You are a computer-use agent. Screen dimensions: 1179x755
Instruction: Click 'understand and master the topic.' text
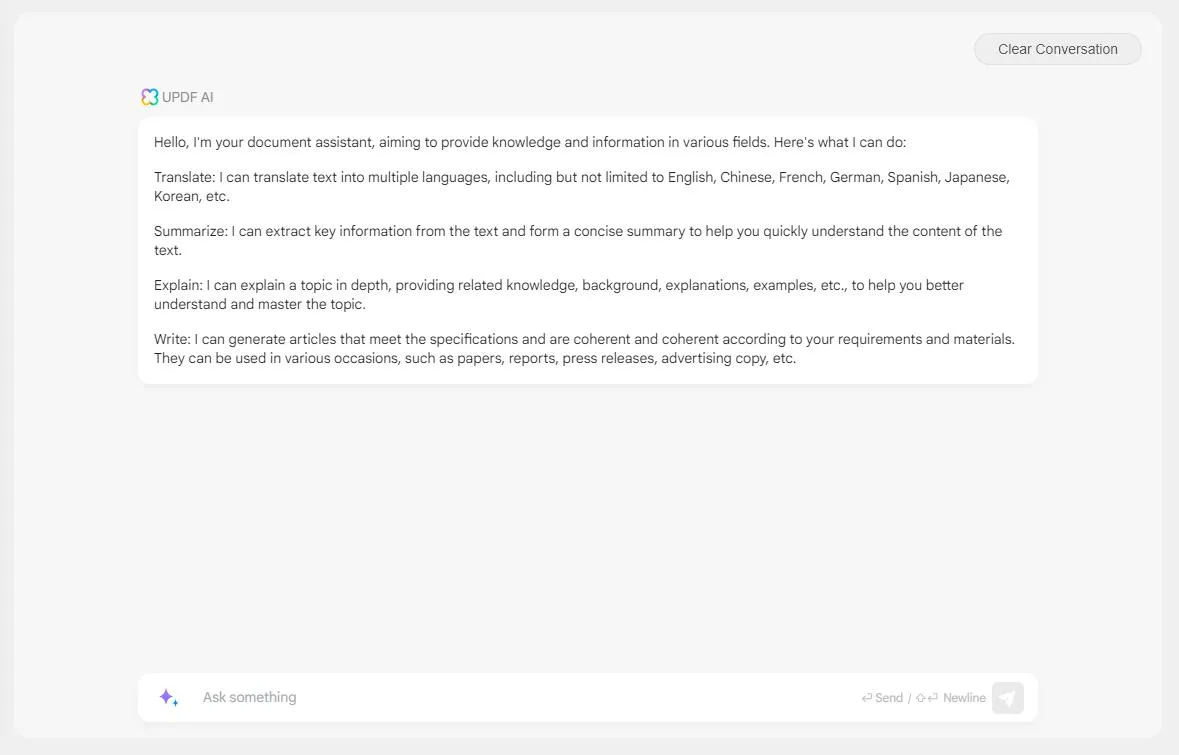pos(259,305)
